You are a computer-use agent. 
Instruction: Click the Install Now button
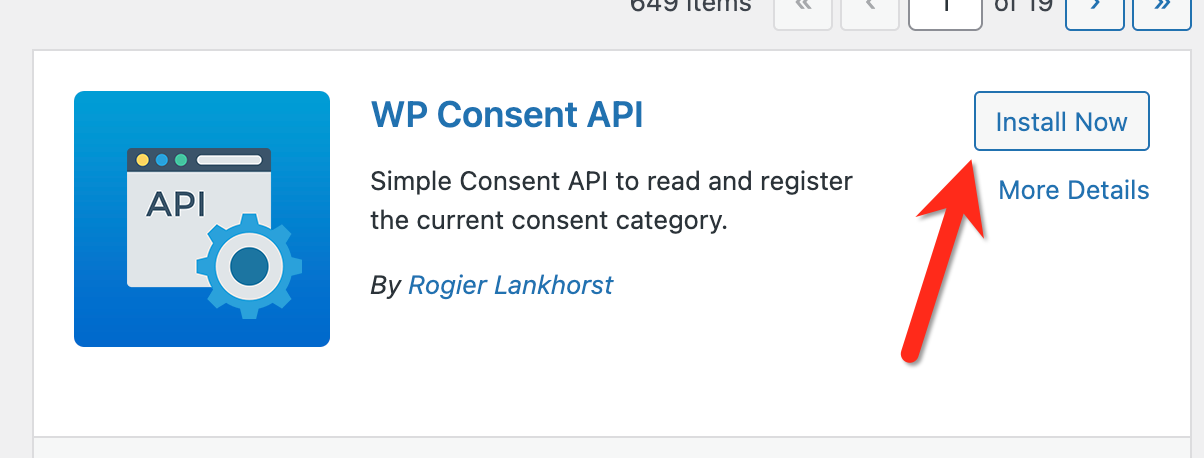click(1061, 122)
